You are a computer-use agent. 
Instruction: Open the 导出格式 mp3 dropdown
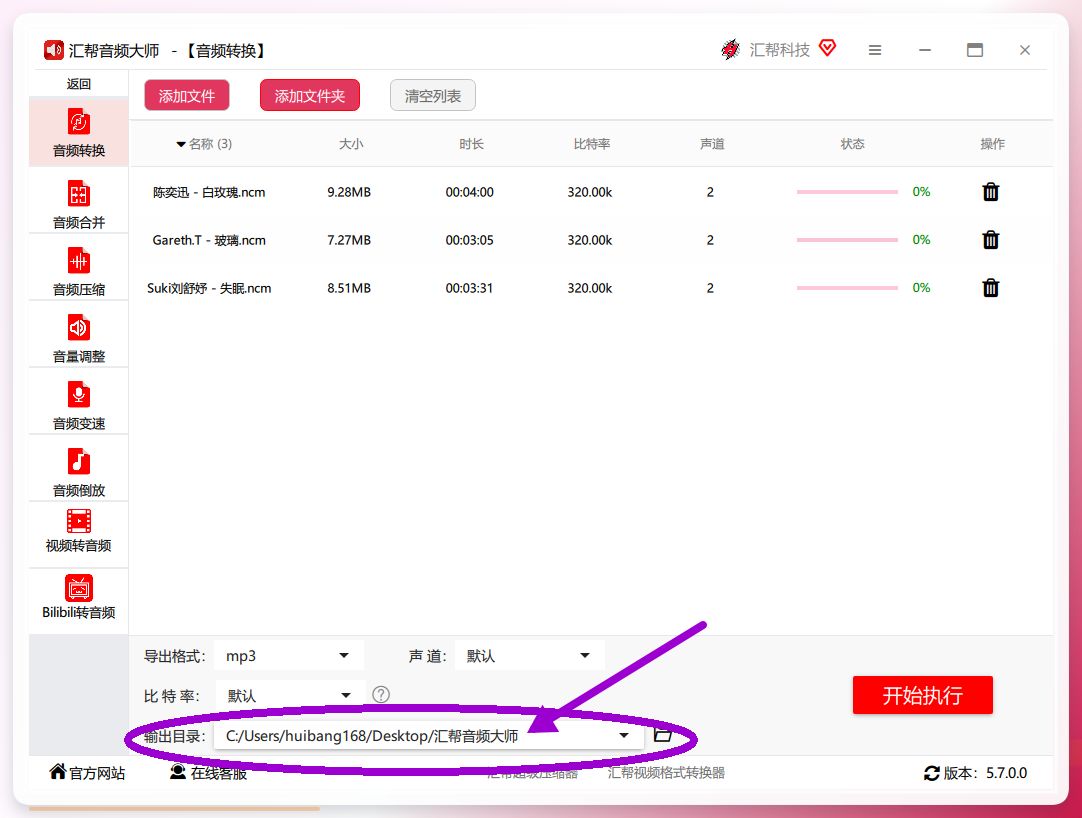pos(289,656)
